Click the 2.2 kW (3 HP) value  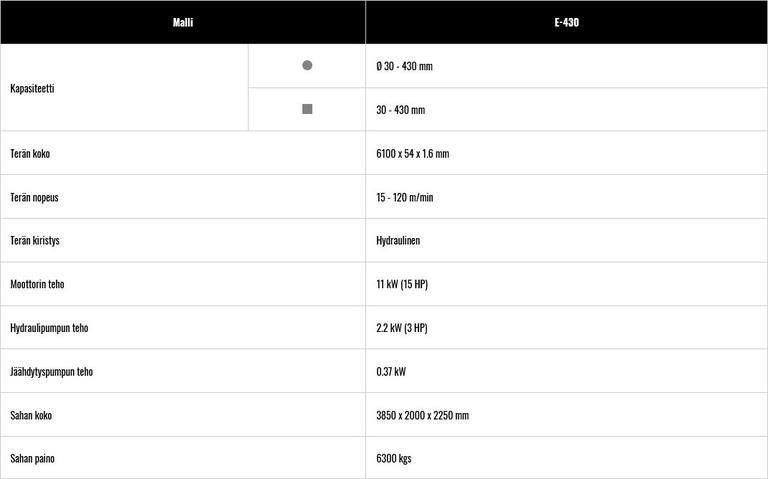[x=402, y=328]
